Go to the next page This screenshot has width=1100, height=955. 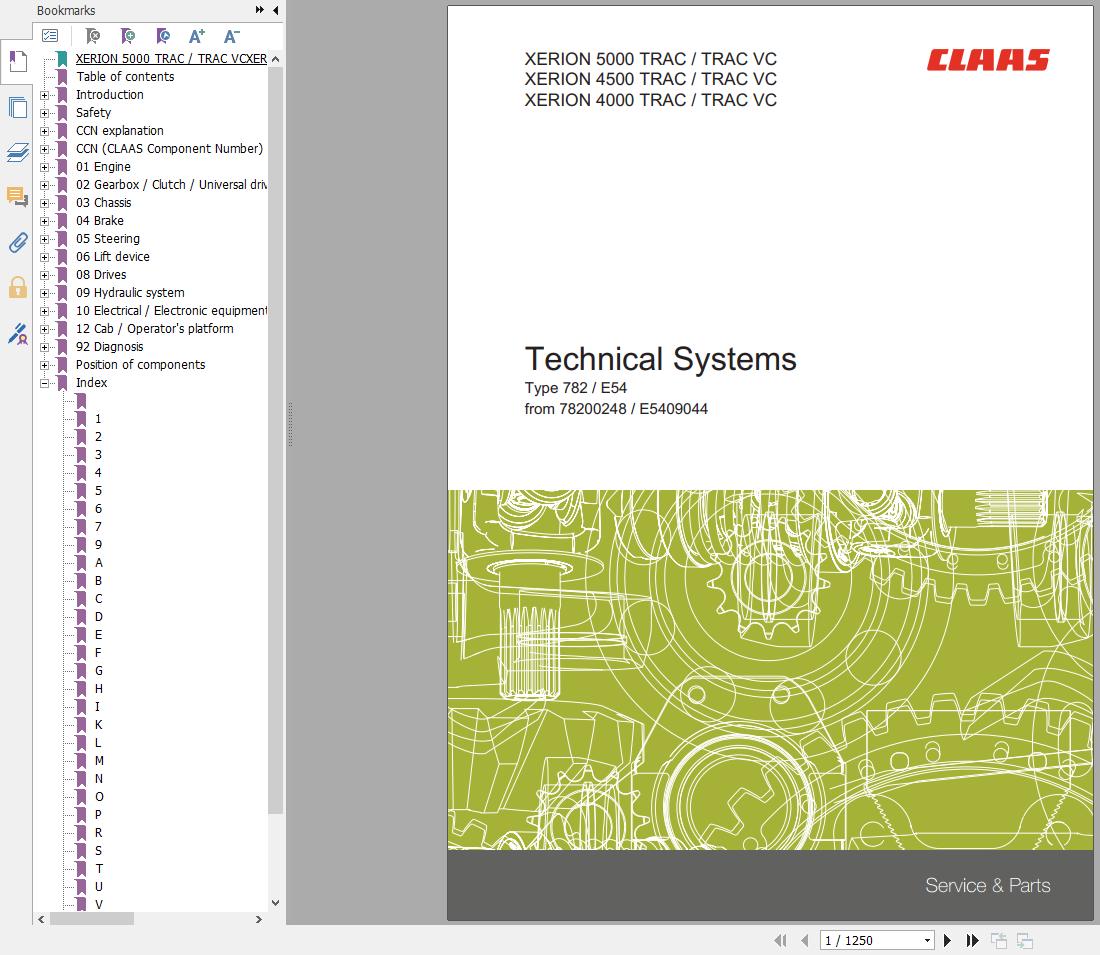point(948,940)
